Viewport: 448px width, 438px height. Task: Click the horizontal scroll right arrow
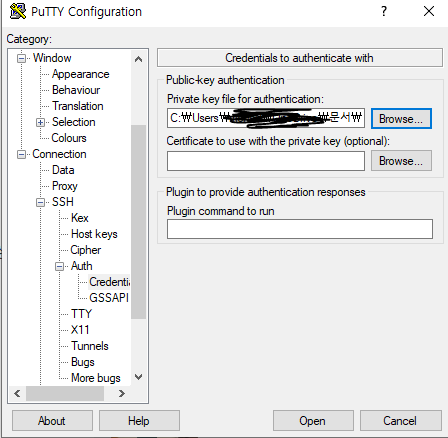(122, 394)
